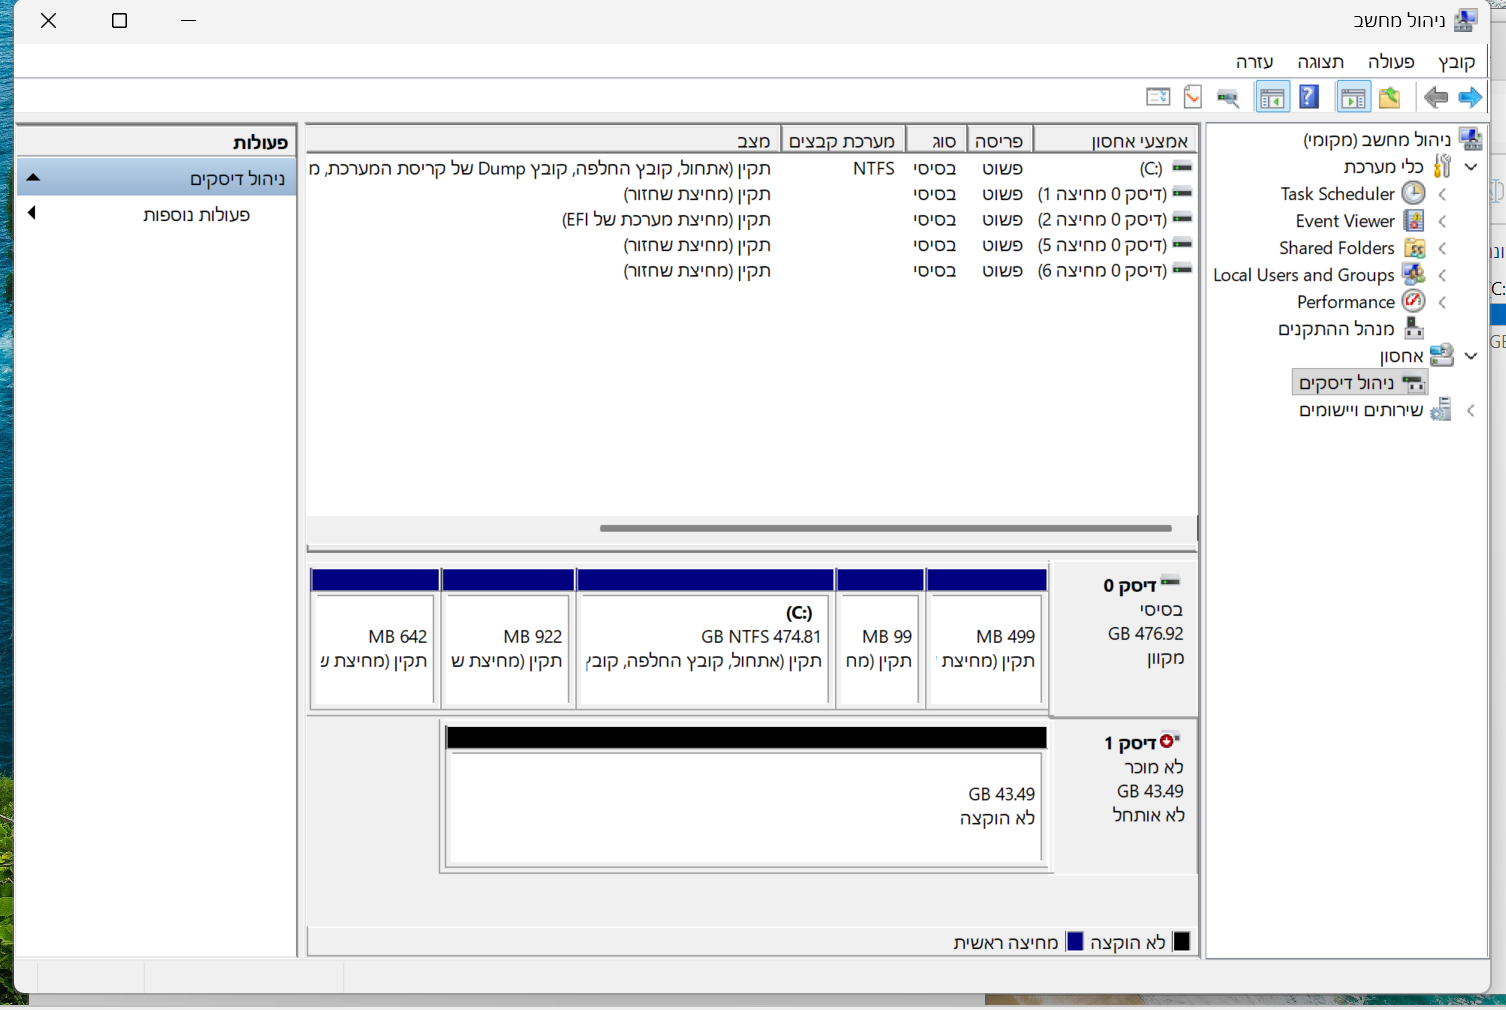Open the קובץ menu

click(1456, 62)
